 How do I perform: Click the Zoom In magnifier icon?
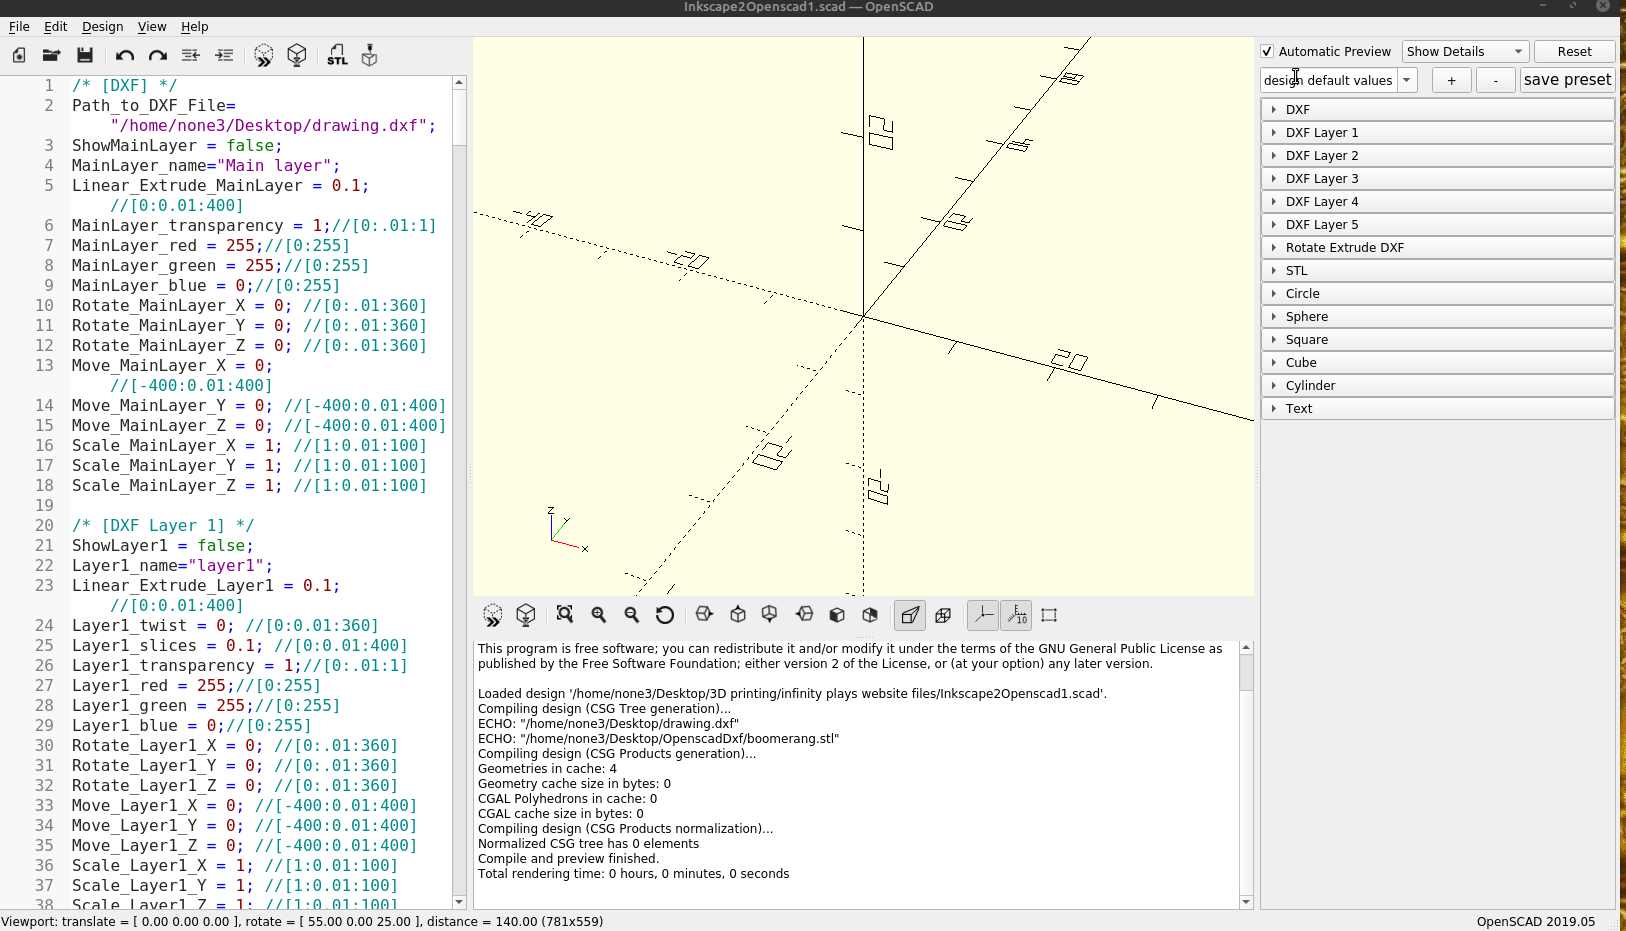pyautogui.click(x=599, y=615)
